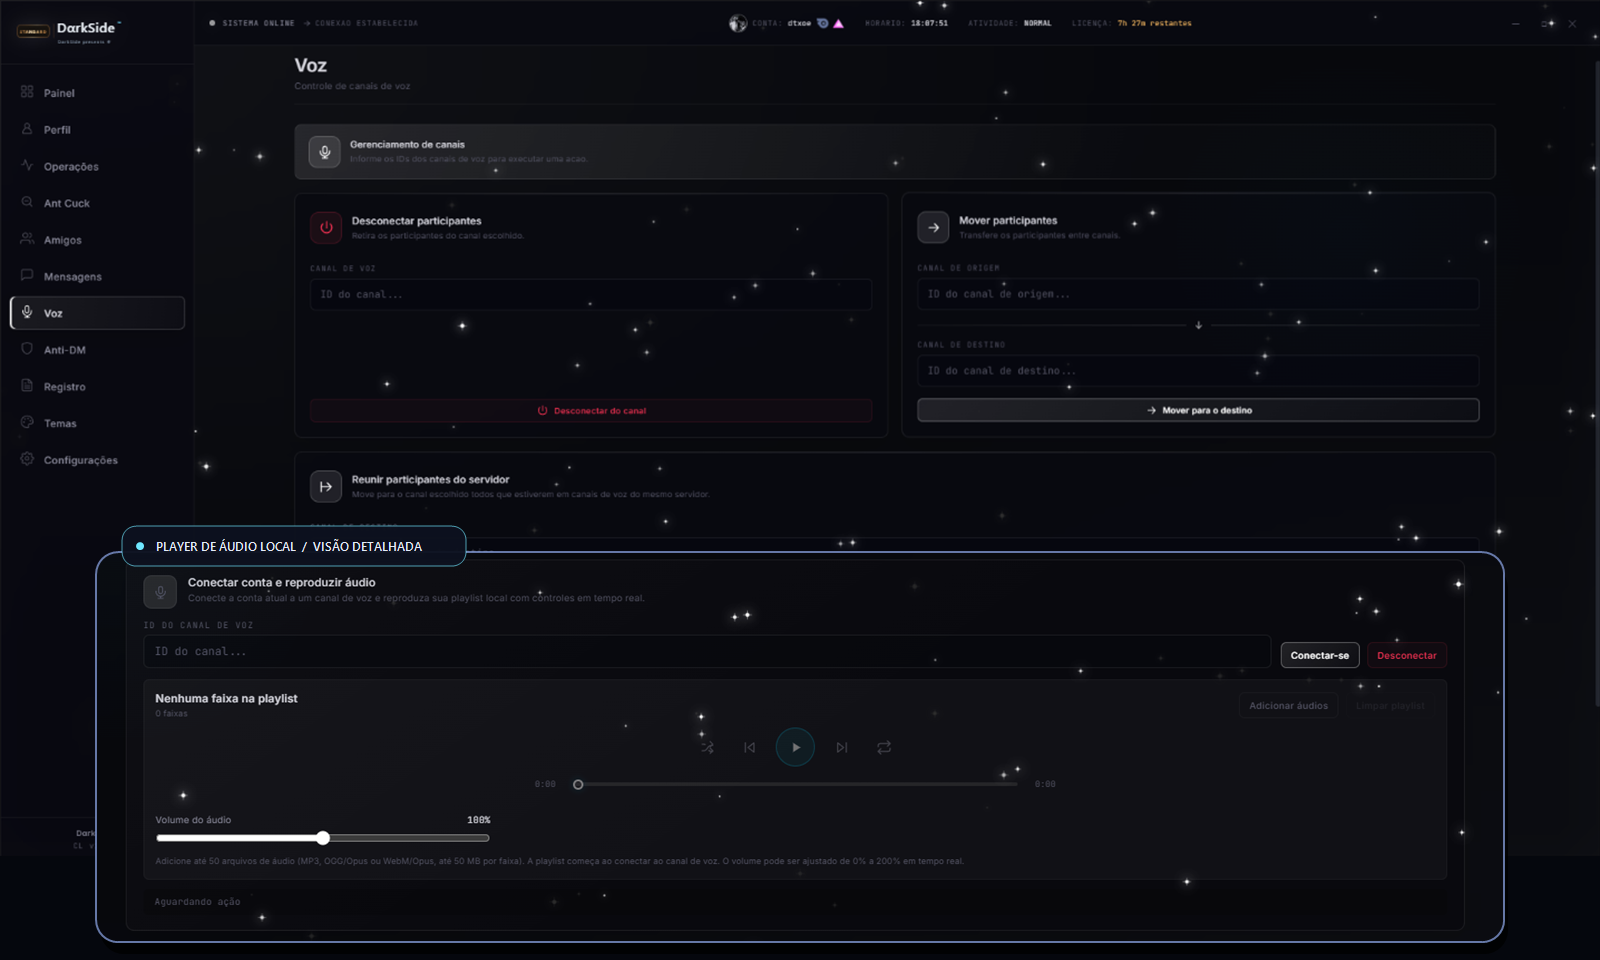Click the 'Aguardando ação' status text
This screenshot has width=1600, height=960.
[197, 901]
